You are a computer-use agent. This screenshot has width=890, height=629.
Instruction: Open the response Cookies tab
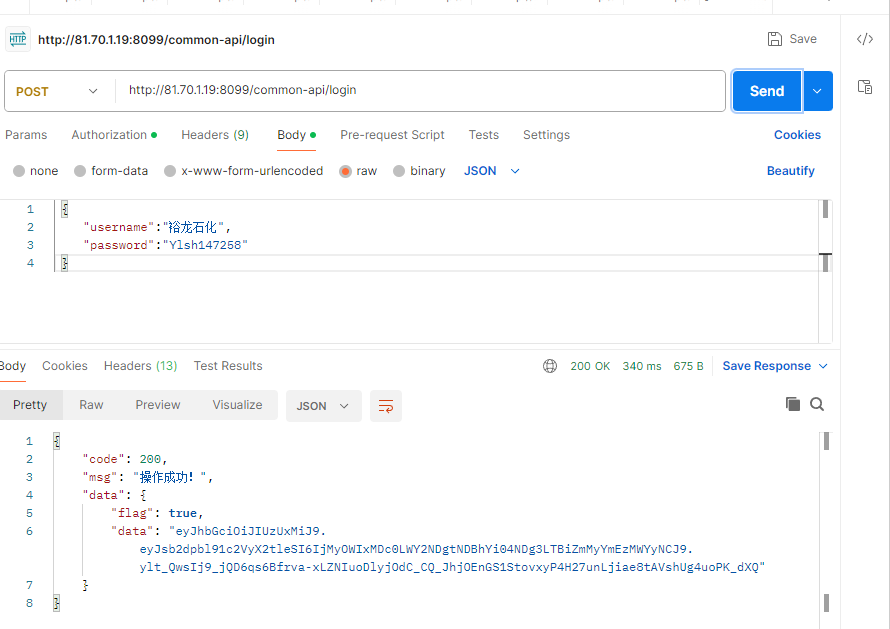click(x=65, y=366)
